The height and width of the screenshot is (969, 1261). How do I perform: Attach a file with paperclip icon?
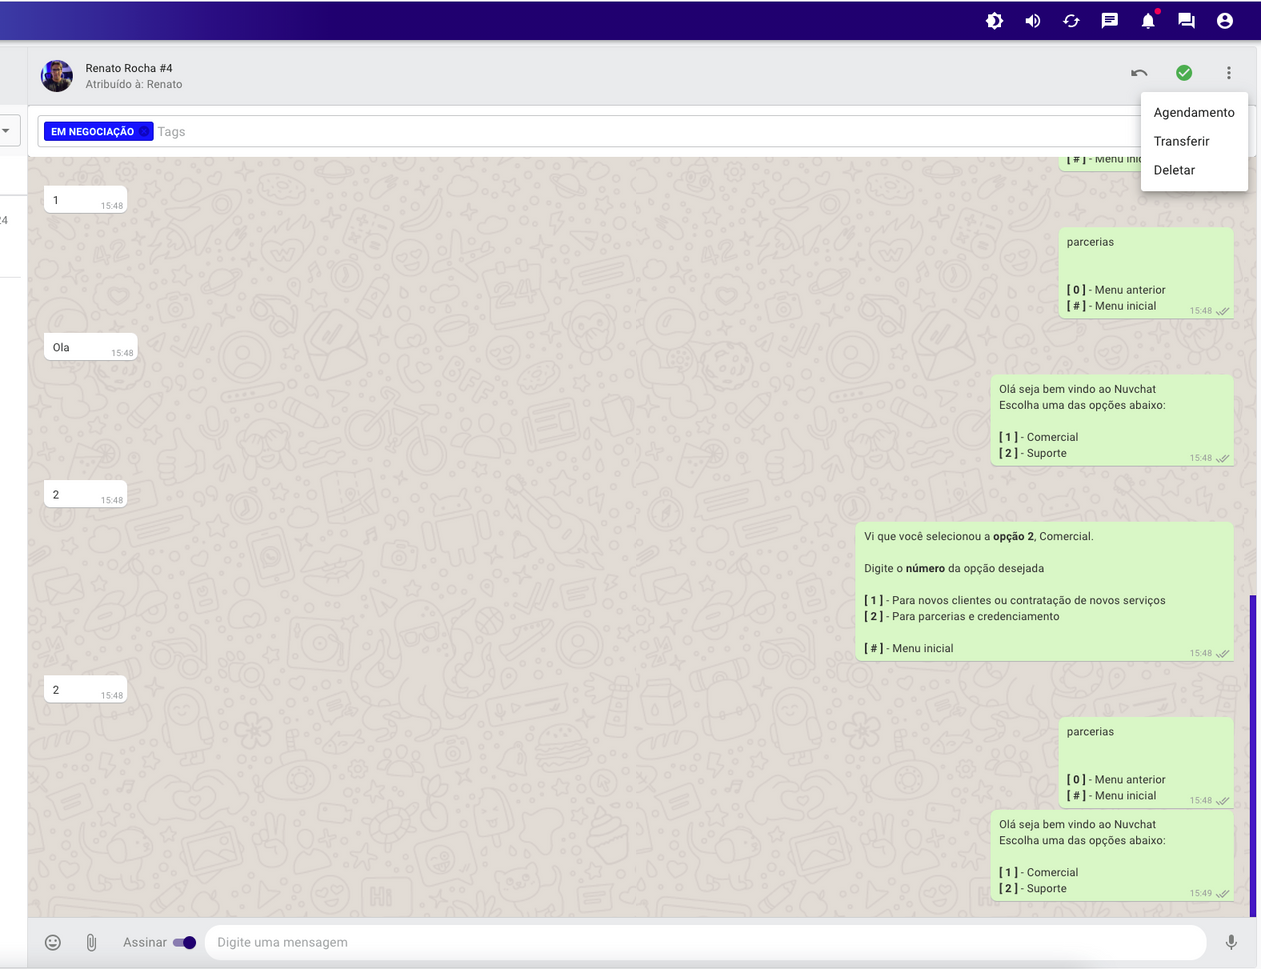[91, 942]
